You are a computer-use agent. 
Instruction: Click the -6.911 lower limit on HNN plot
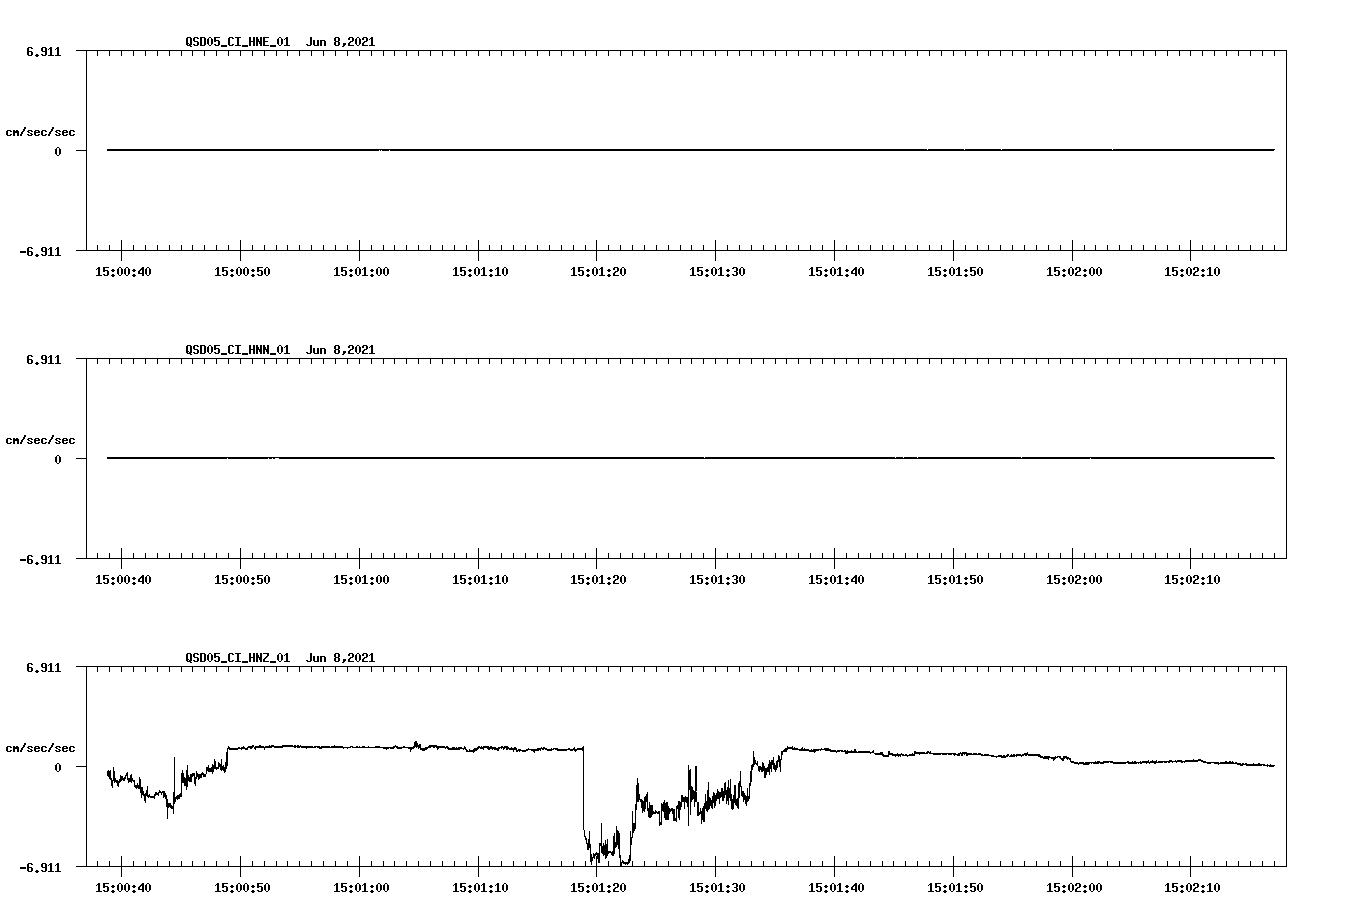click(40, 560)
